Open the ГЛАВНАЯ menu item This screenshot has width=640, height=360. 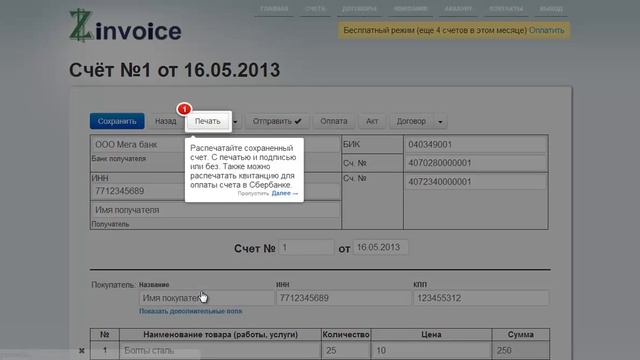(x=274, y=9)
